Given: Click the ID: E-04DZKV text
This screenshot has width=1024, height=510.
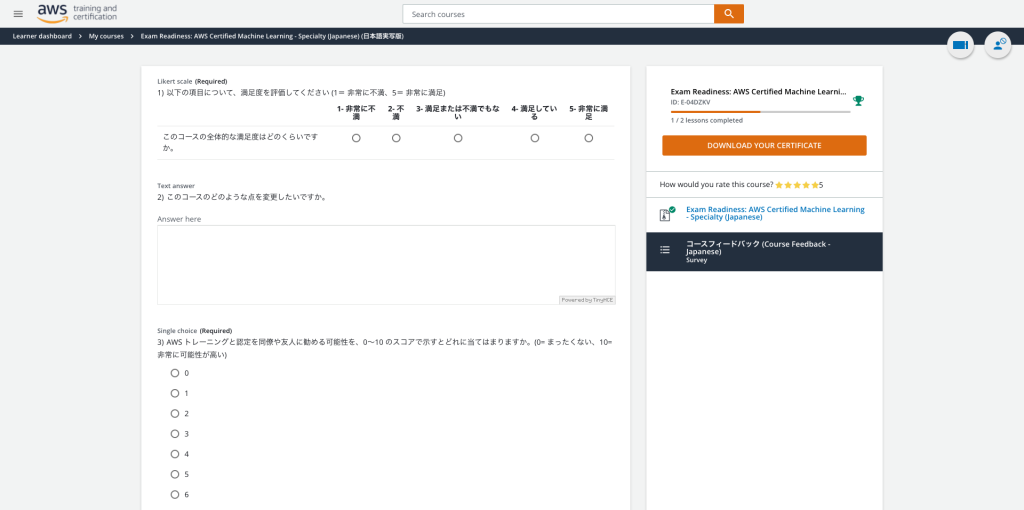Looking at the screenshot, I should tap(690, 103).
